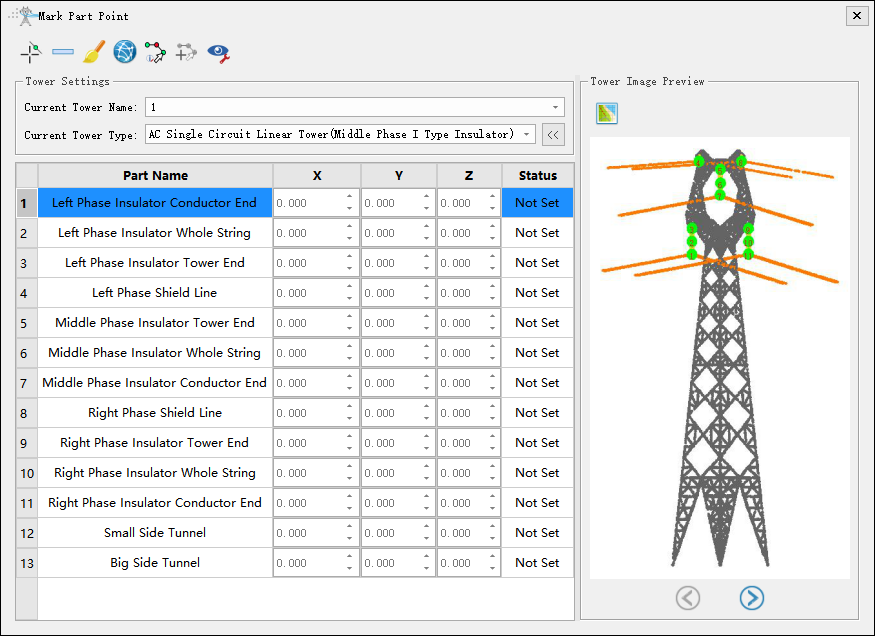Click the eye with wrench settings icon

218,53
